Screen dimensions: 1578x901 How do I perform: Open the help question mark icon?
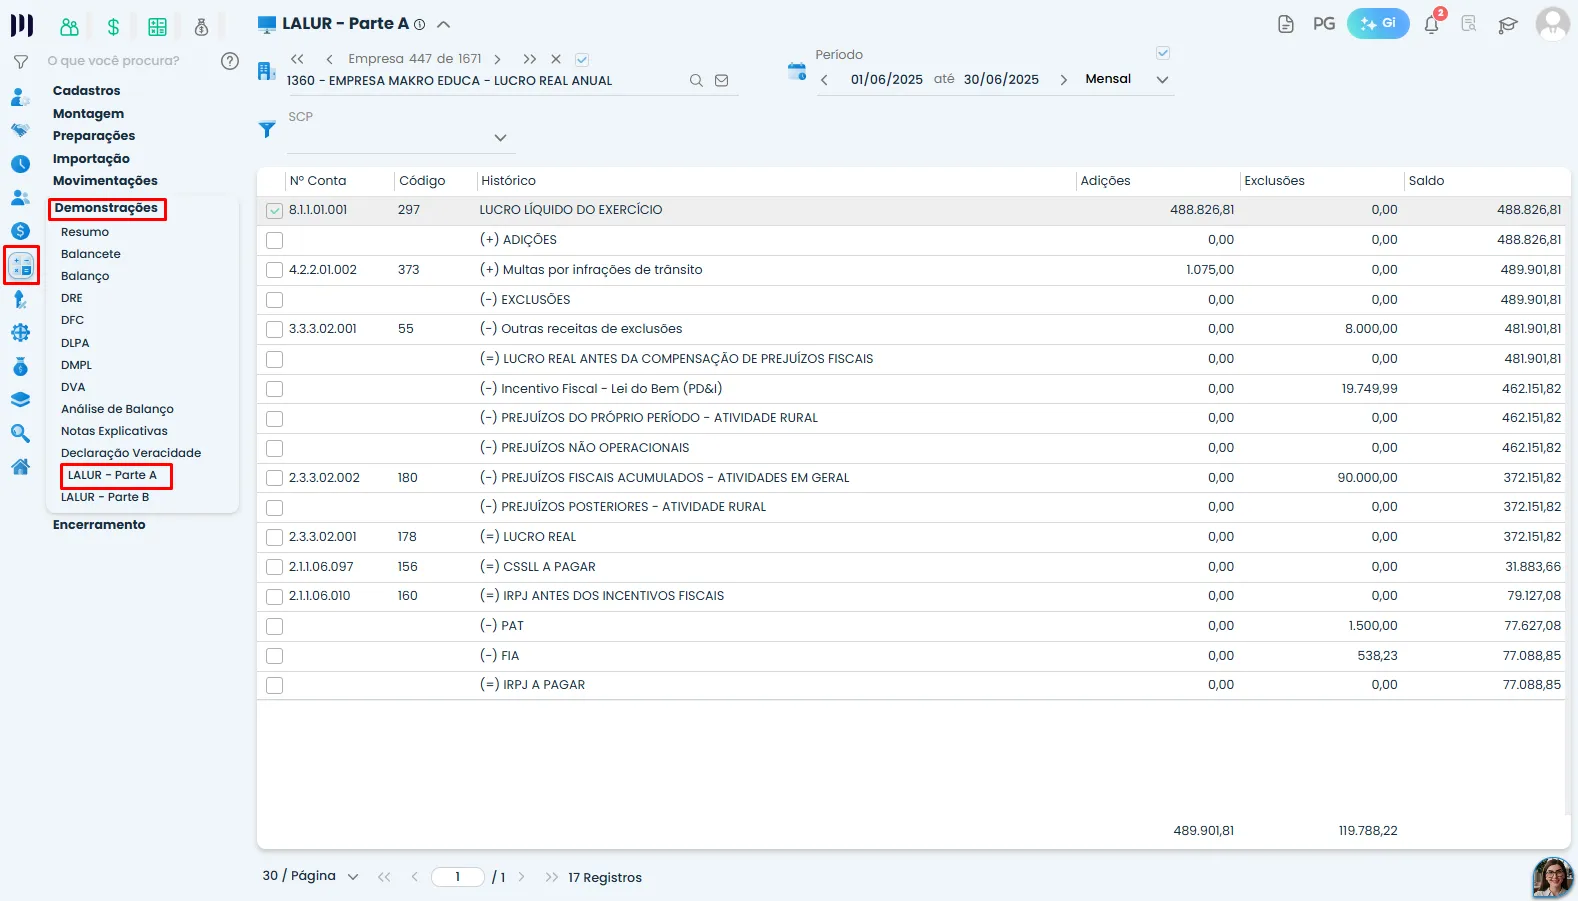pyautogui.click(x=230, y=61)
